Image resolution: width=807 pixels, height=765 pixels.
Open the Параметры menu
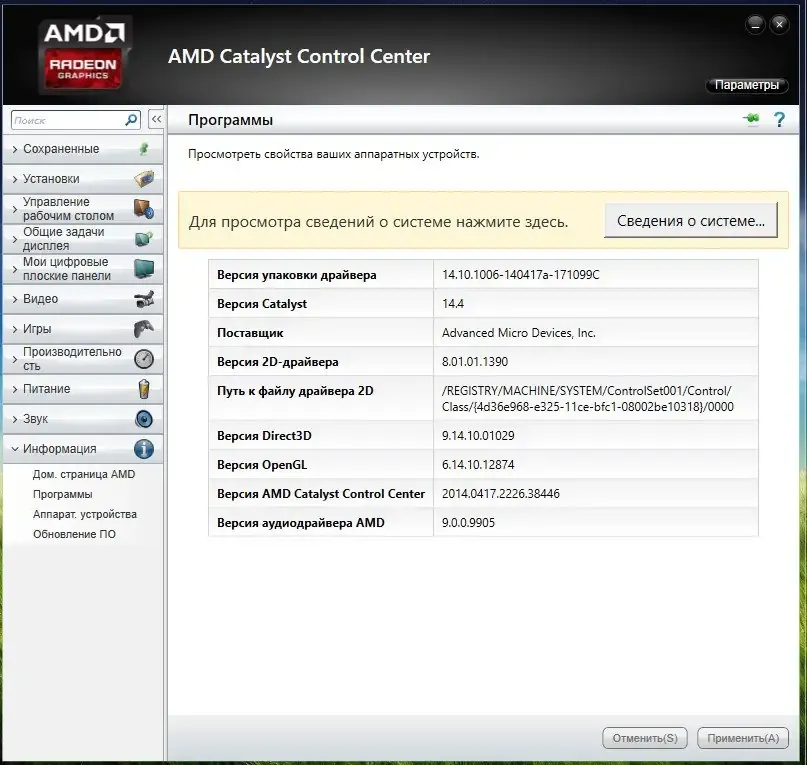tap(747, 85)
